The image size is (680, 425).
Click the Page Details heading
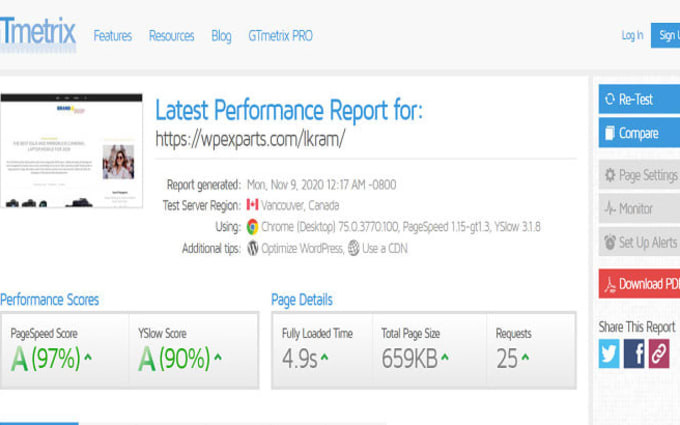(x=302, y=300)
